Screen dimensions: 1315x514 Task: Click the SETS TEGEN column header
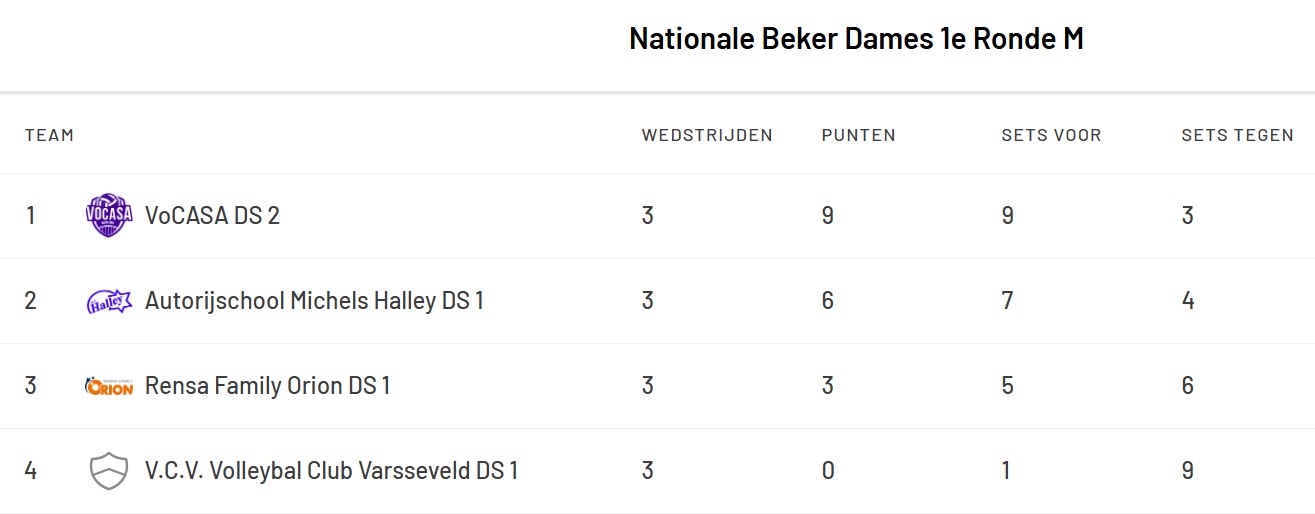click(1237, 135)
